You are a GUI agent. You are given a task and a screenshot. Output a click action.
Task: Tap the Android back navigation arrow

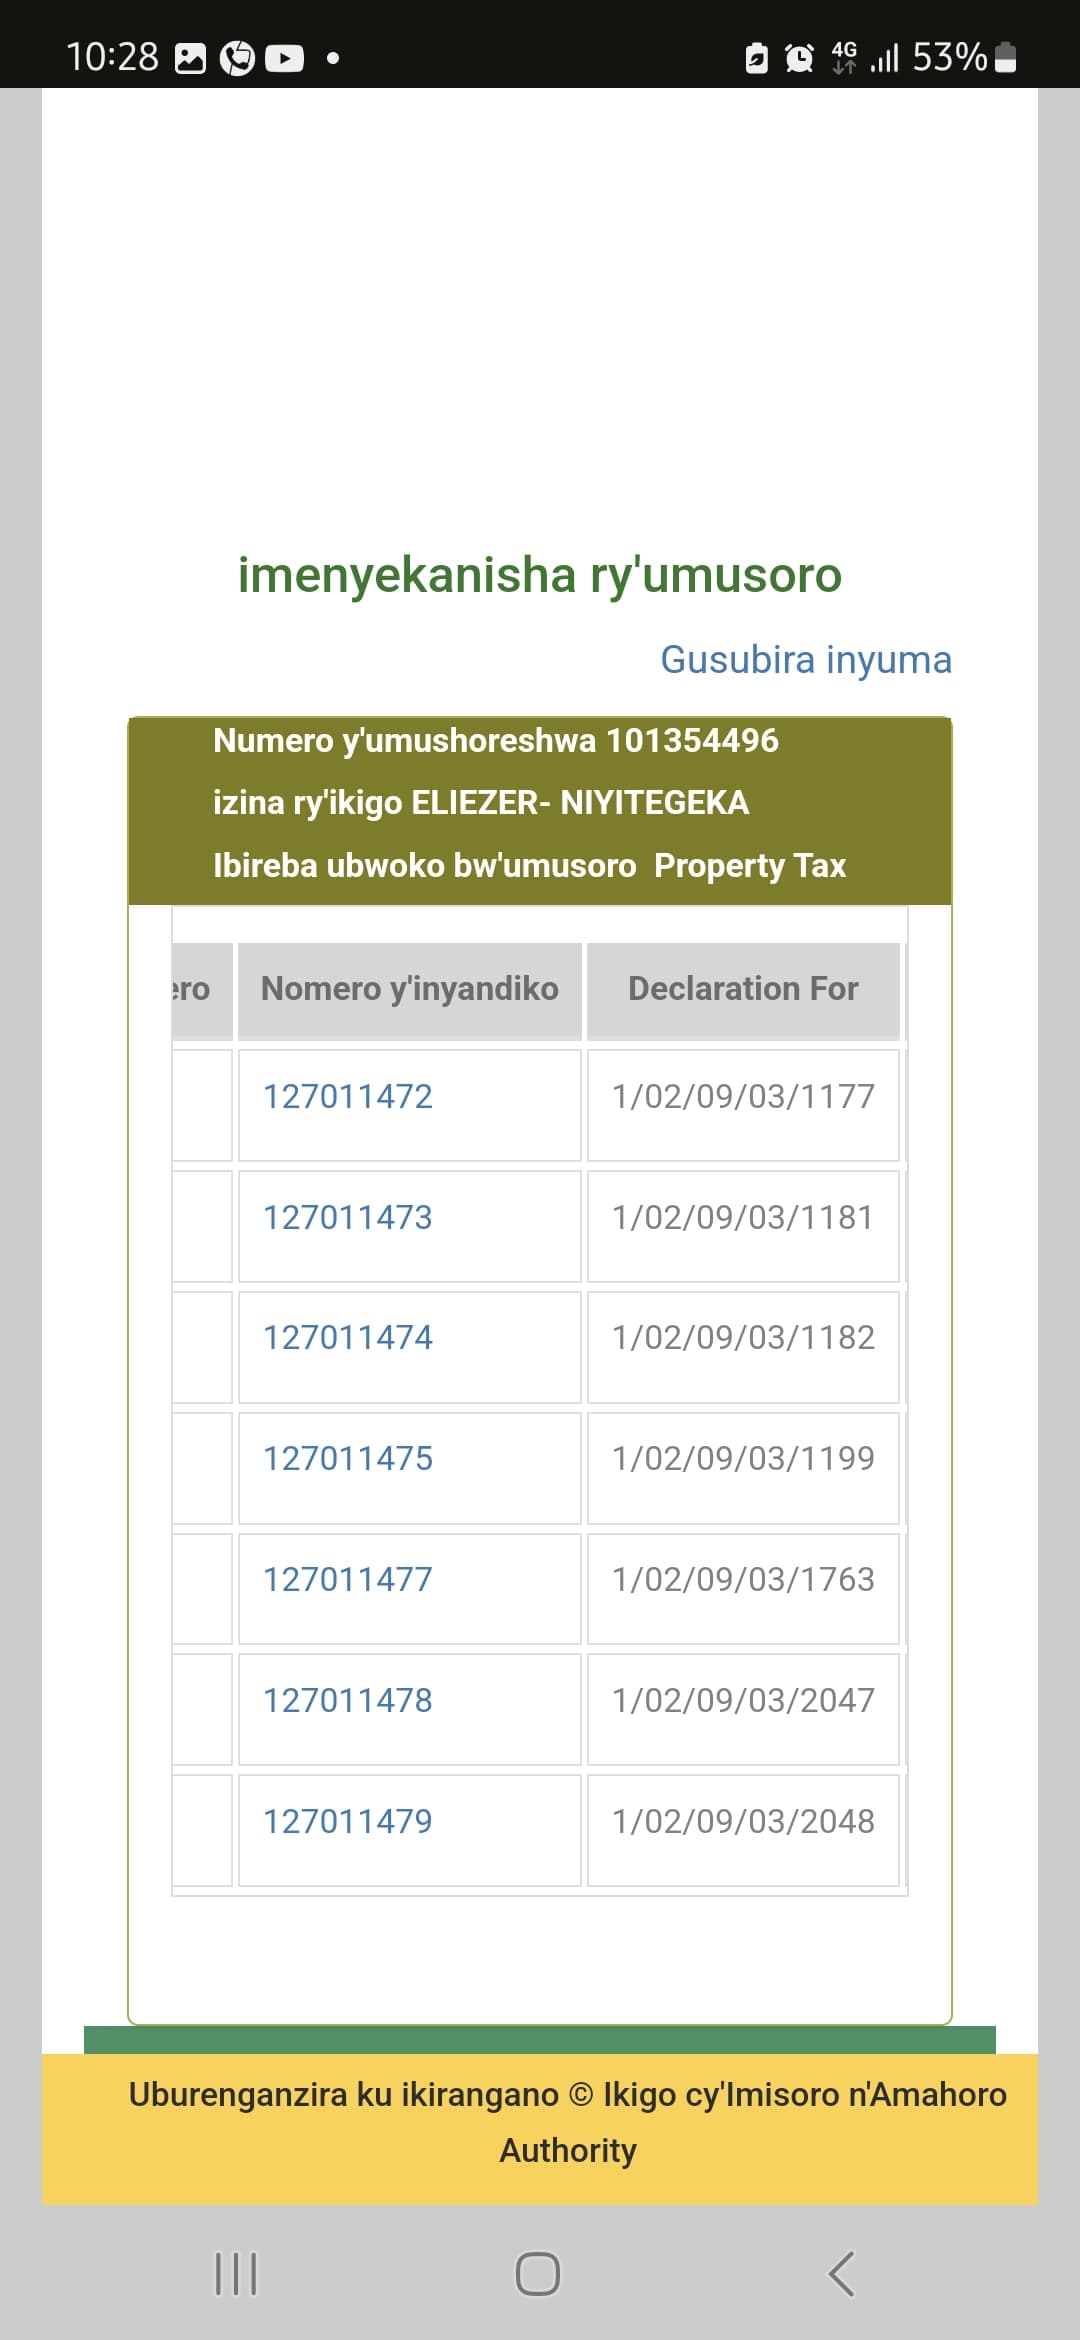click(842, 2273)
